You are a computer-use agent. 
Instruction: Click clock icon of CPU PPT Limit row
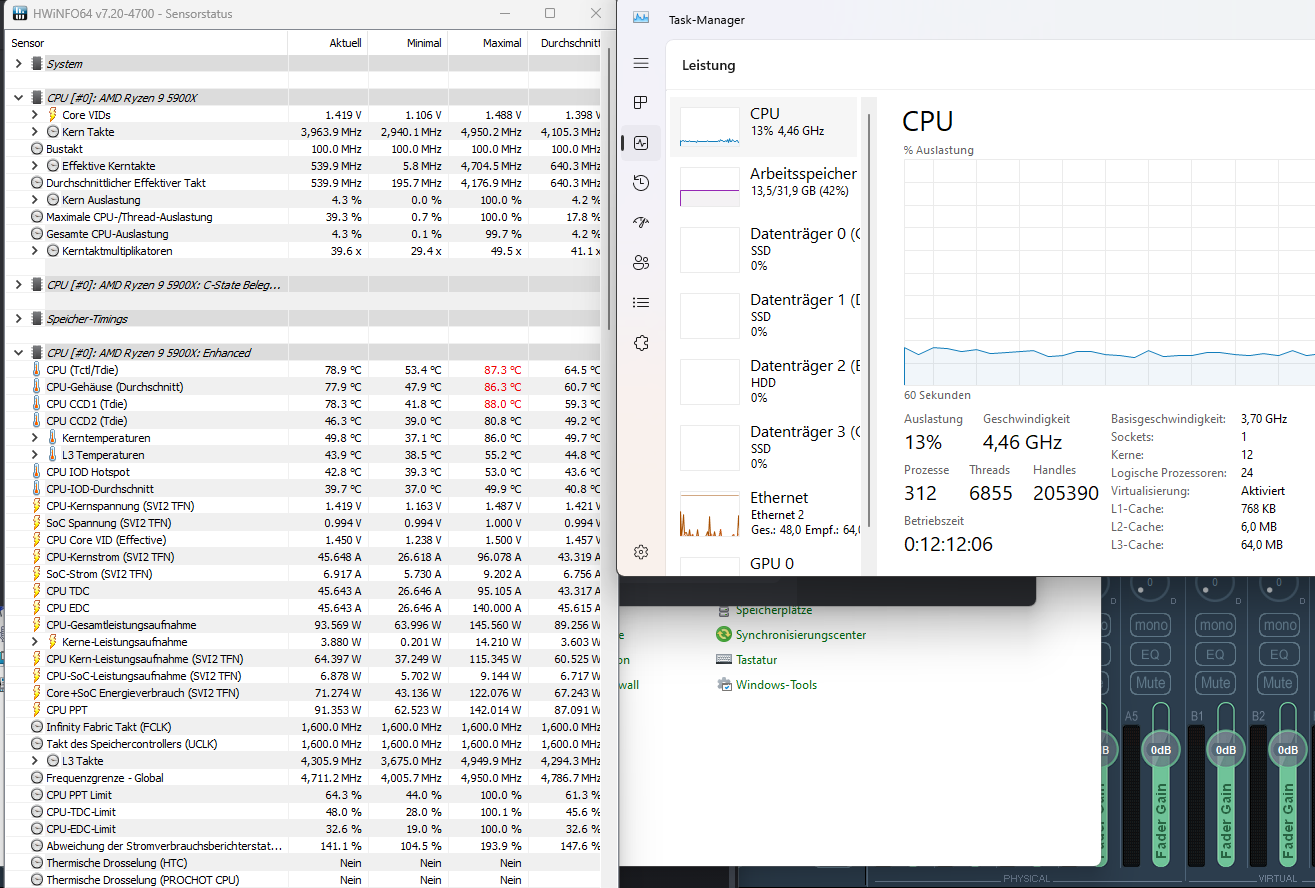(x=37, y=795)
